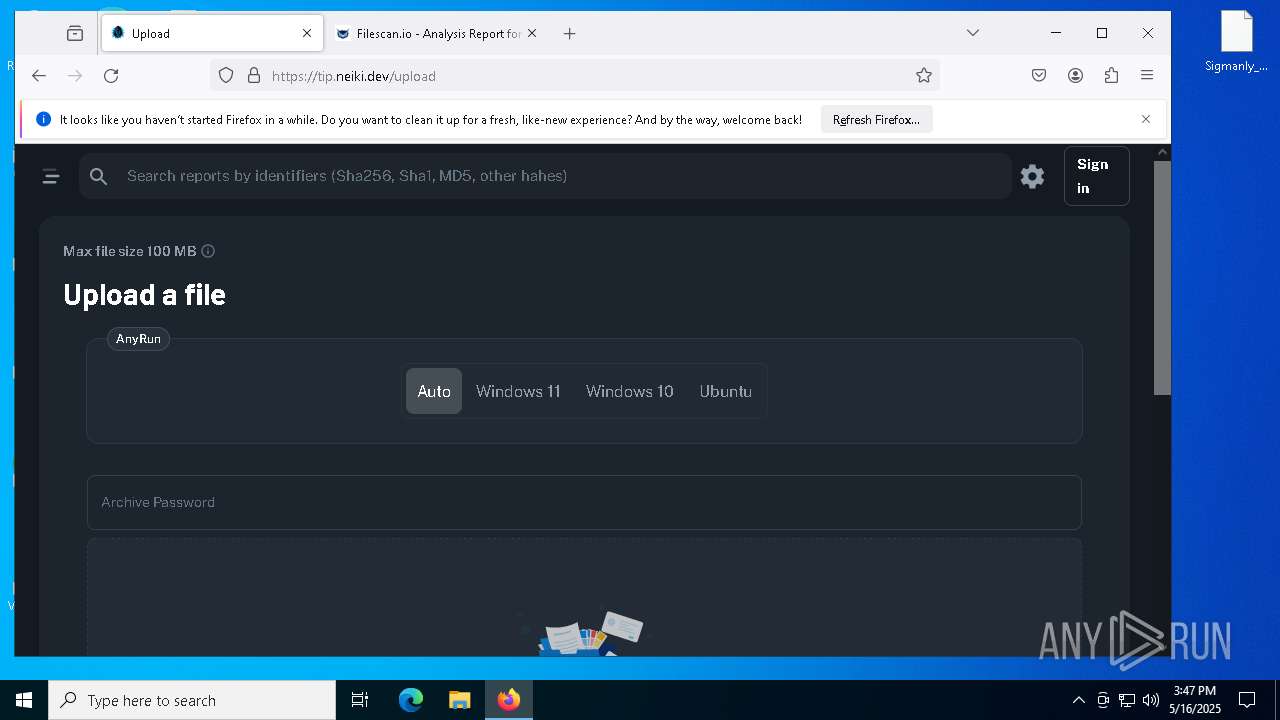Open the Firefox application menu
Screen dimensions: 1280x720
[1147, 75]
